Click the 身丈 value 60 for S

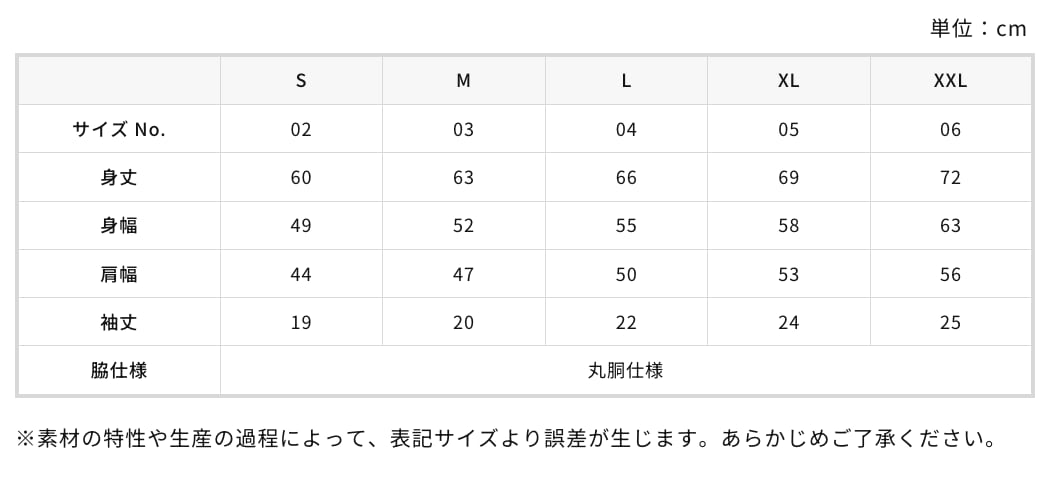[301, 177]
